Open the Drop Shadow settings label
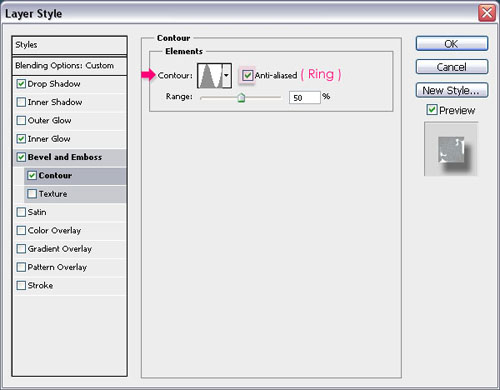 pos(54,84)
